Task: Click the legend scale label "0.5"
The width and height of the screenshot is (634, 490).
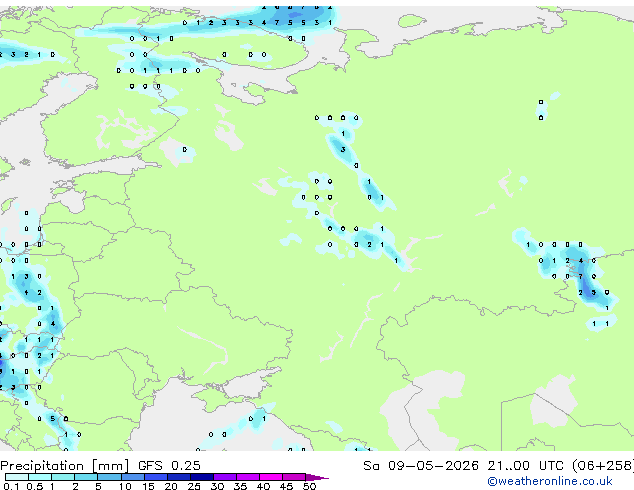Action: click(35, 486)
